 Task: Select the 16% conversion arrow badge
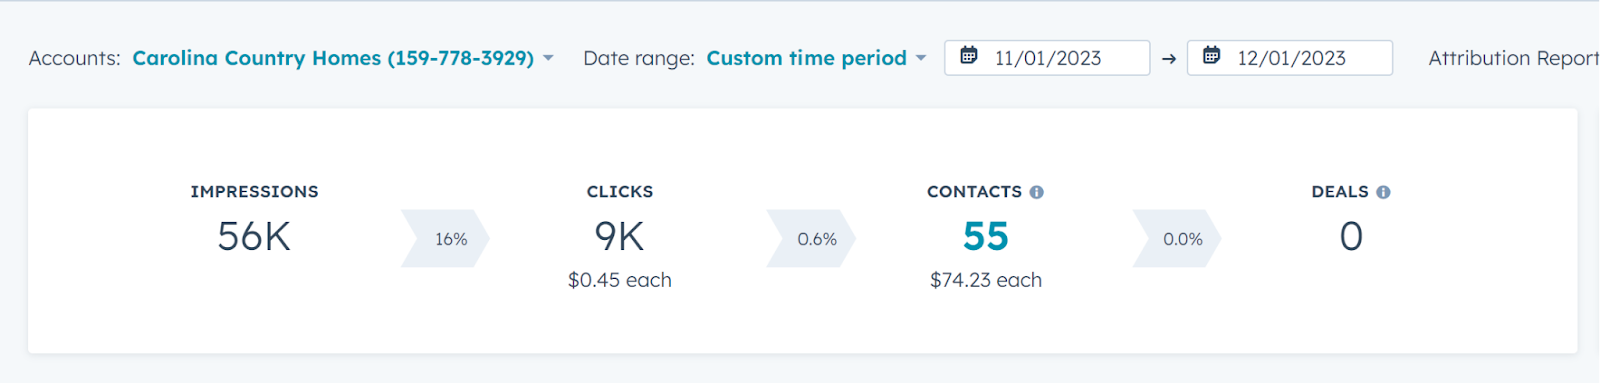tap(445, 239)
